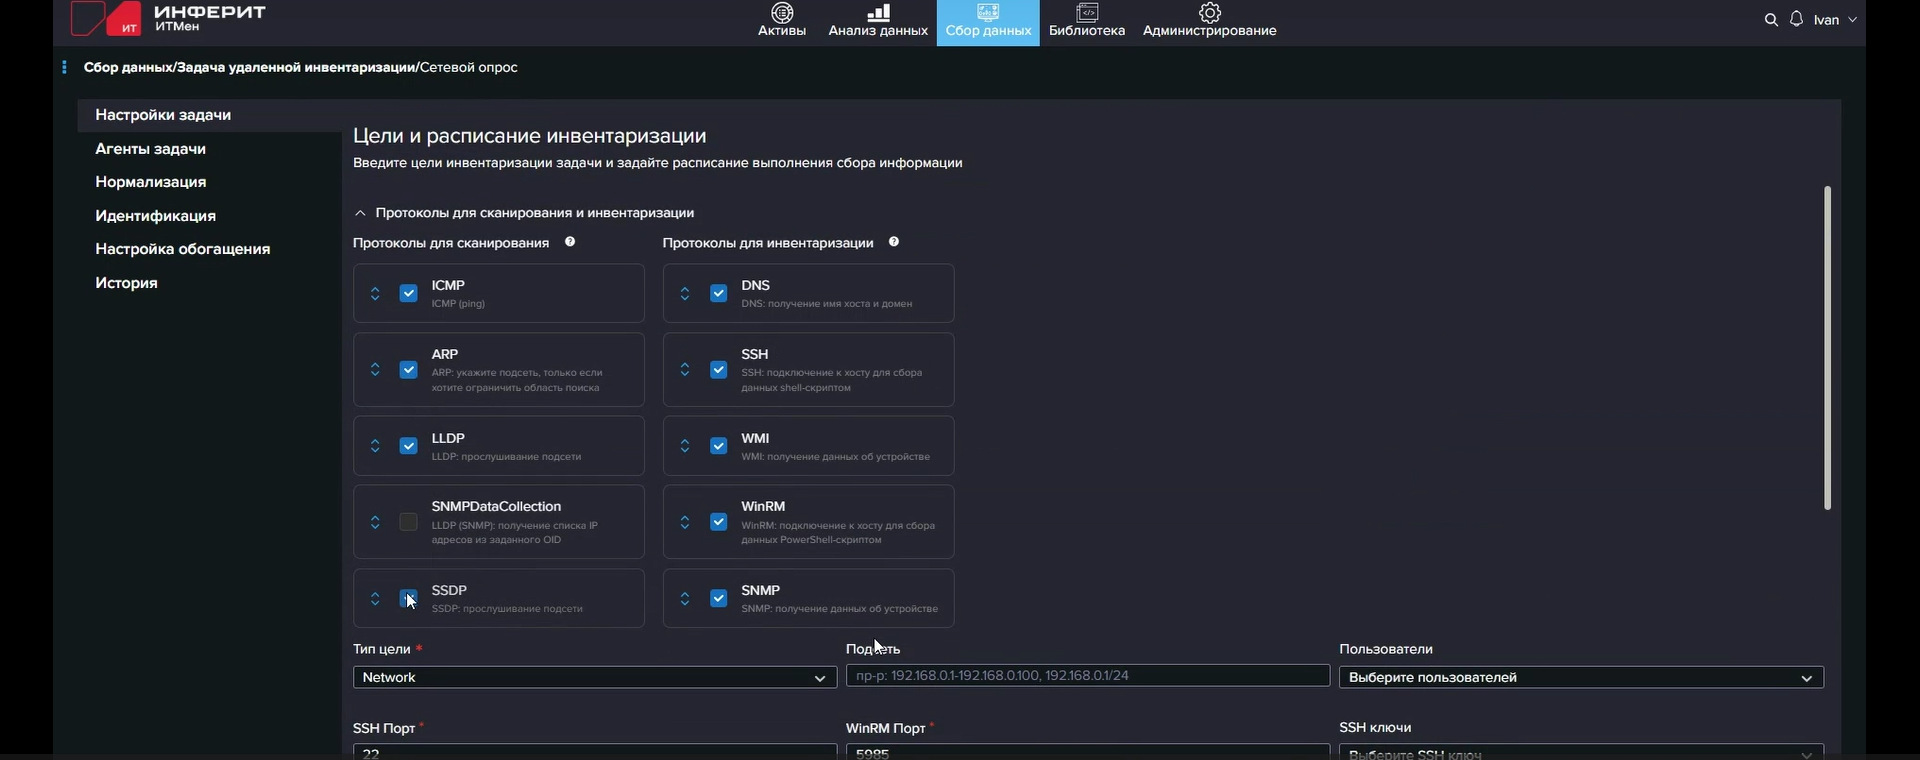Open the Администрирование gear icon
Image resolution: width=1920 pixels, height=760 pixels.
tap(1210, 13)
